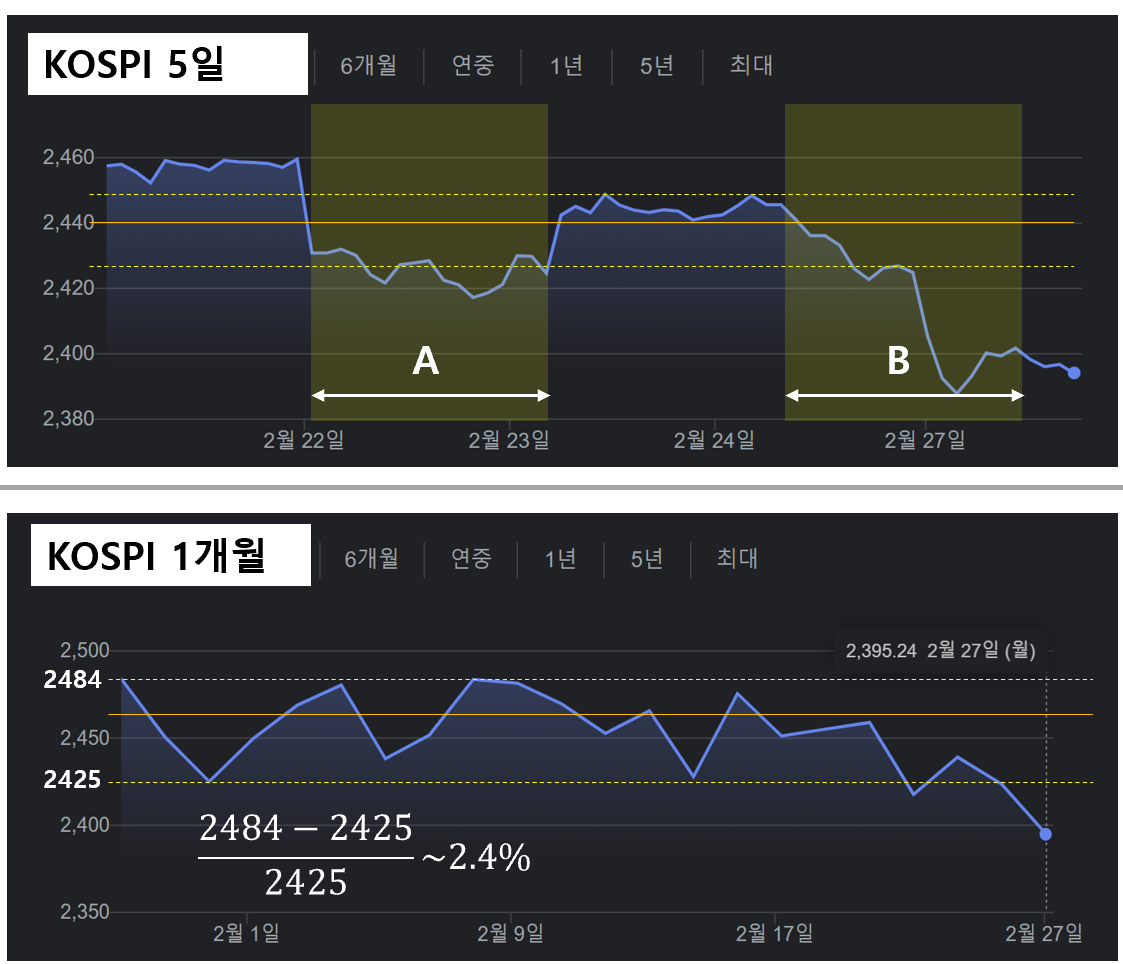The width and height of the screenshot is (1123, 964).
Task: Click the 2,420 y-axis value
Action: point(69,288)
